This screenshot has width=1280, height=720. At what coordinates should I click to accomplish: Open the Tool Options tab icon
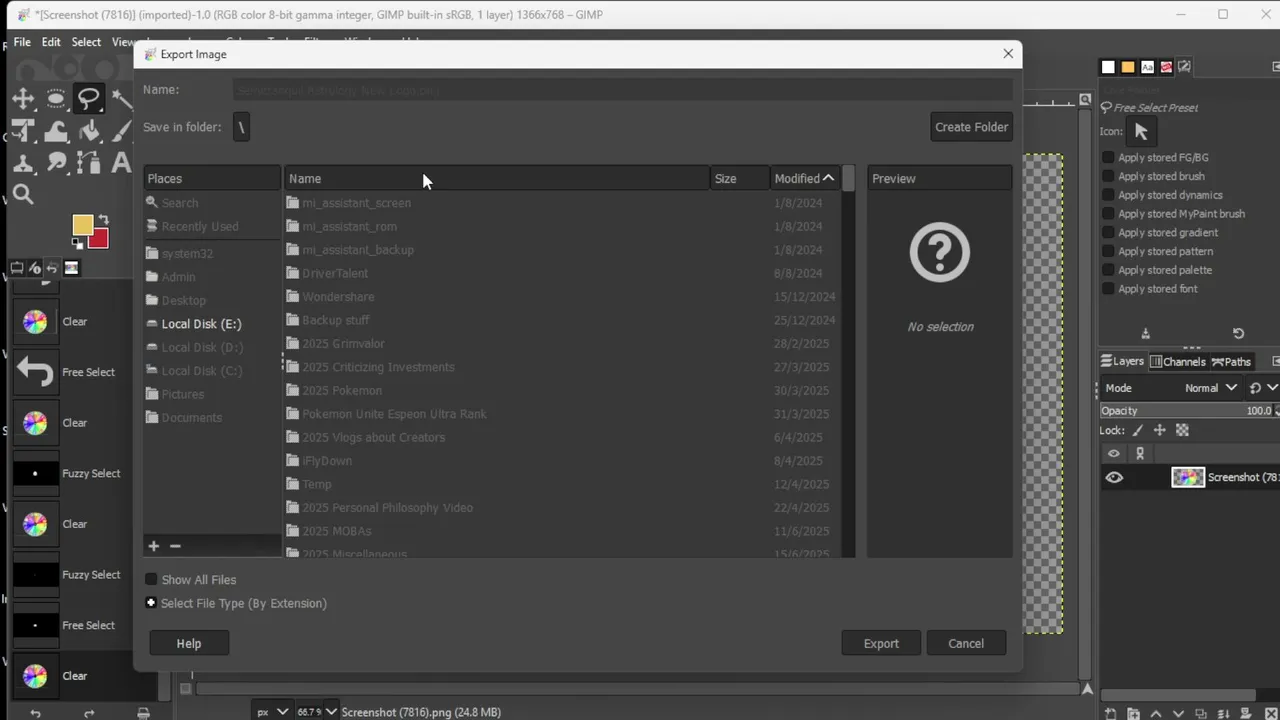click(17, 268)
